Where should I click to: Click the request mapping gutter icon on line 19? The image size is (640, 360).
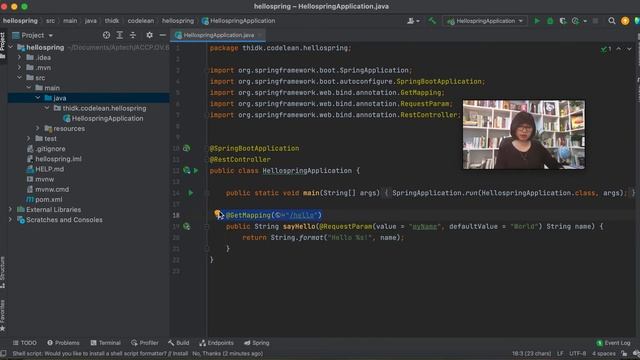click(187, 226)
